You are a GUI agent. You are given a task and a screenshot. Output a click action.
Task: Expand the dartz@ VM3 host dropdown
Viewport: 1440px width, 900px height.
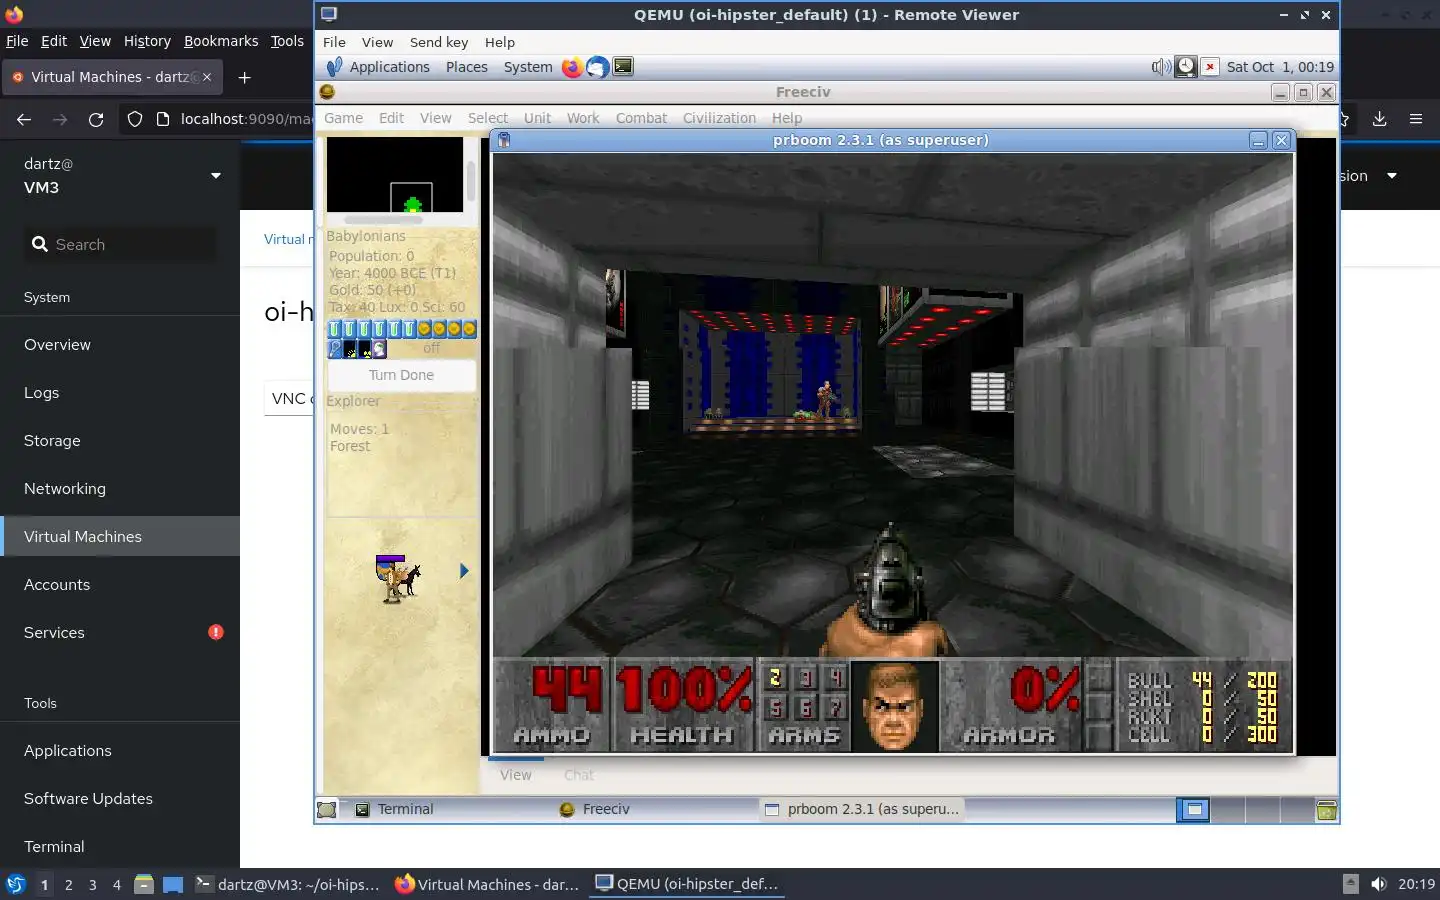pos(216,176)
